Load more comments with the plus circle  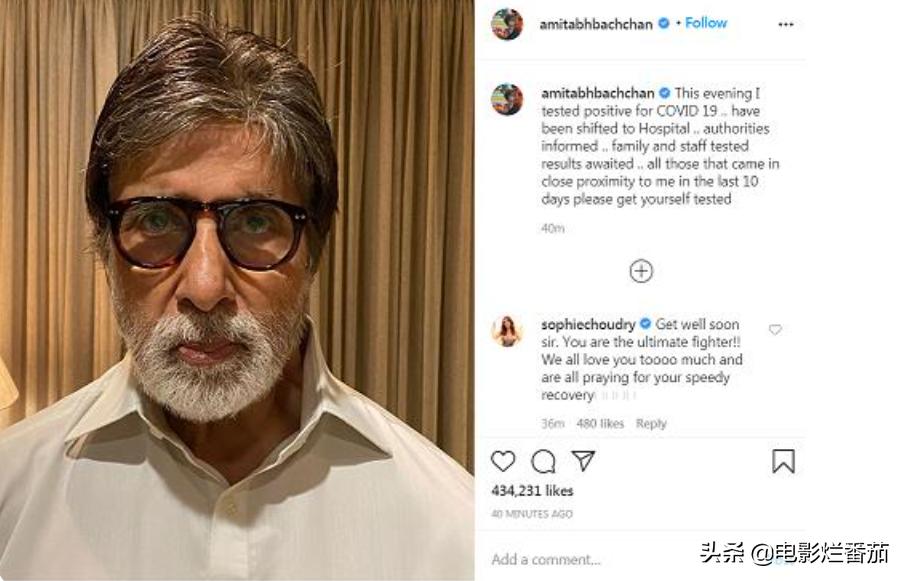pos(641,271)
